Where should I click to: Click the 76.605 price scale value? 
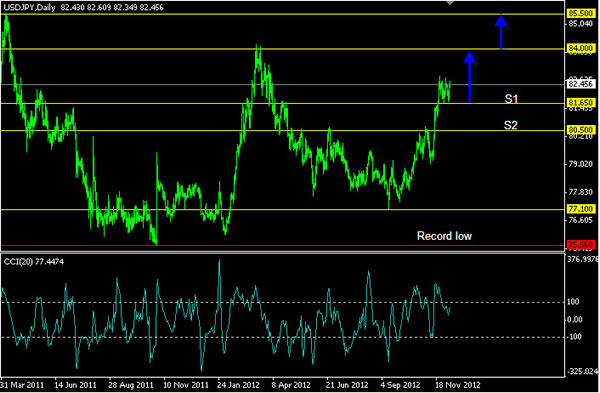coord(581,220)
